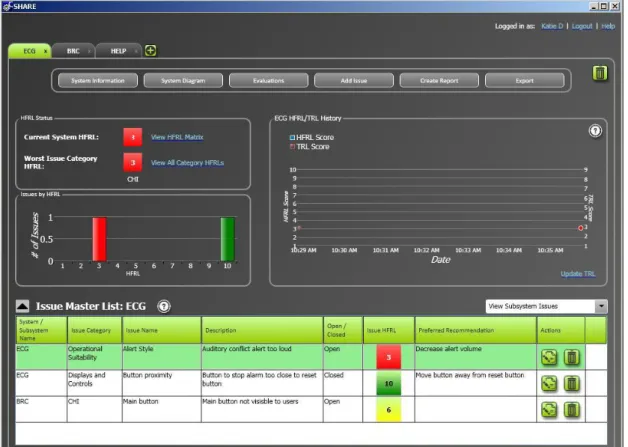628x447 pixels.
Task: Open the Help link in header
Action: [x=608, y=26]
